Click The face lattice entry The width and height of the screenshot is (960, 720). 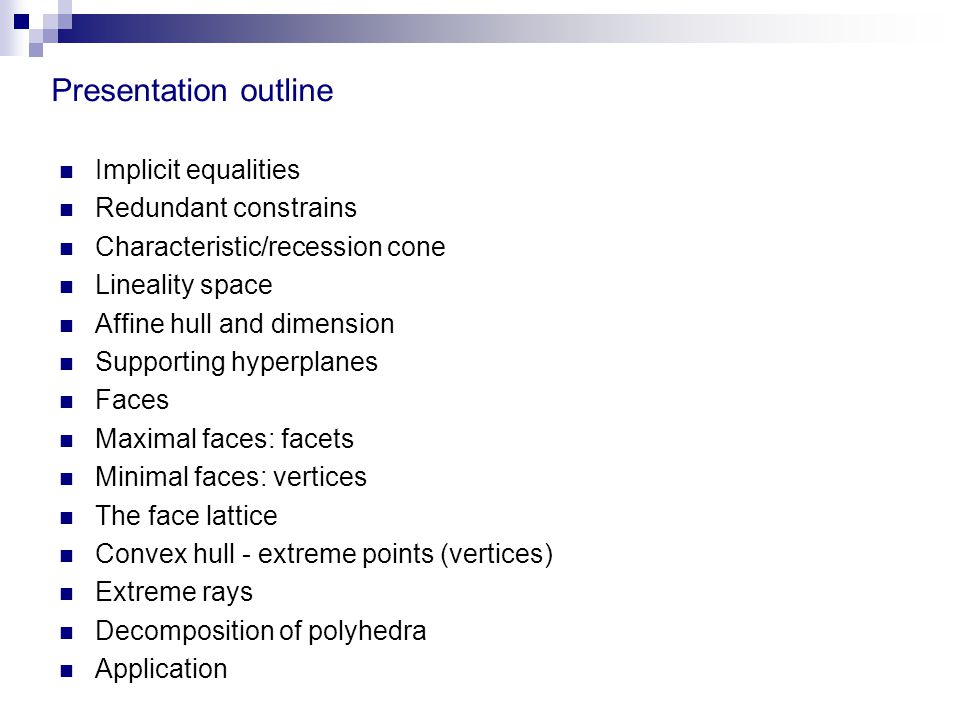186,516
